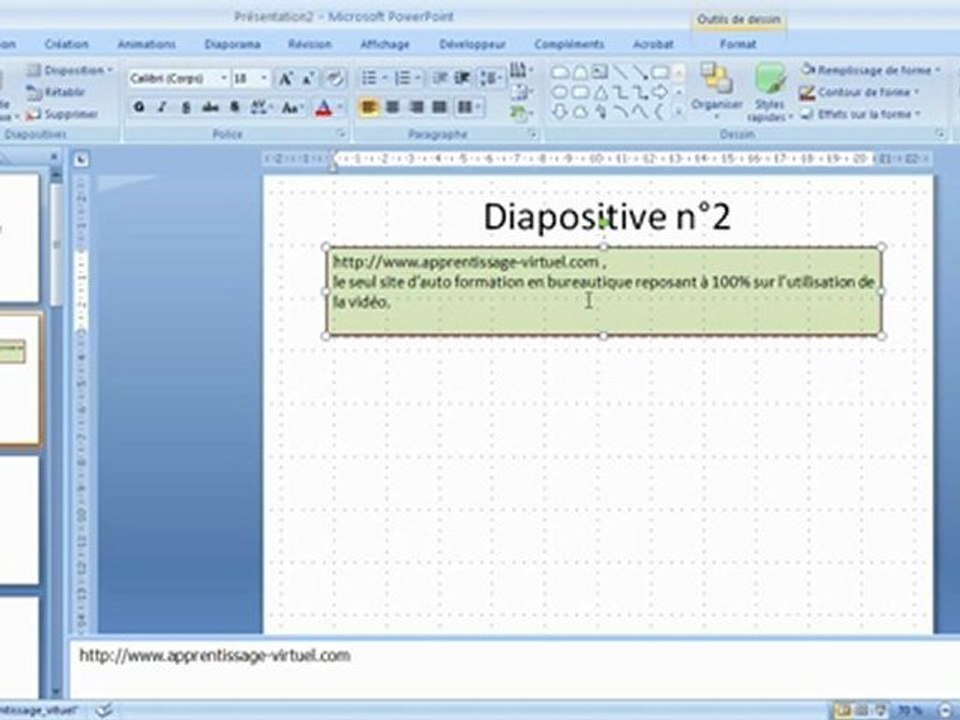Image resolution: width=960 pixels, height=720 pixels.
Task: Increase font size with grow font icon
Action: click(x=285, y=78)
